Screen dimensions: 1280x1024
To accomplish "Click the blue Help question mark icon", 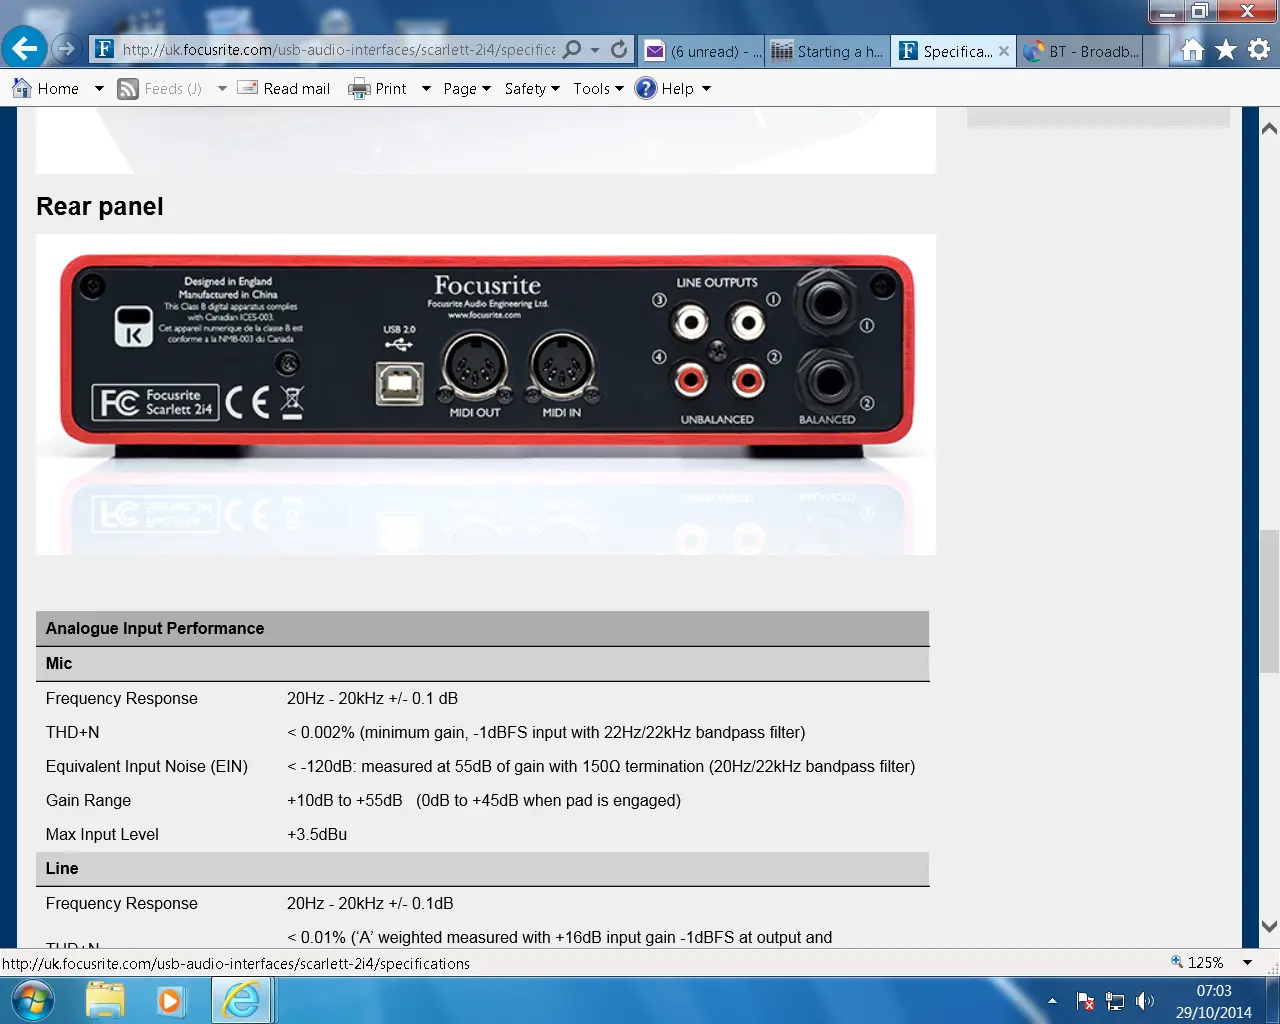I will coord(646,88).
